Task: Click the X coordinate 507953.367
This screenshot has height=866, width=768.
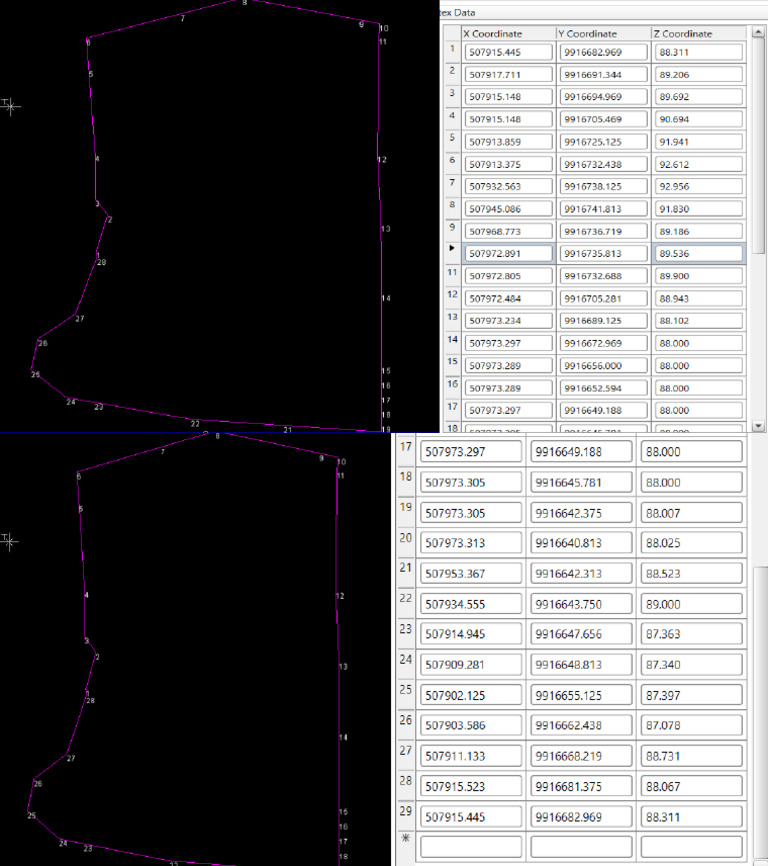Action: tap(471, 574)
